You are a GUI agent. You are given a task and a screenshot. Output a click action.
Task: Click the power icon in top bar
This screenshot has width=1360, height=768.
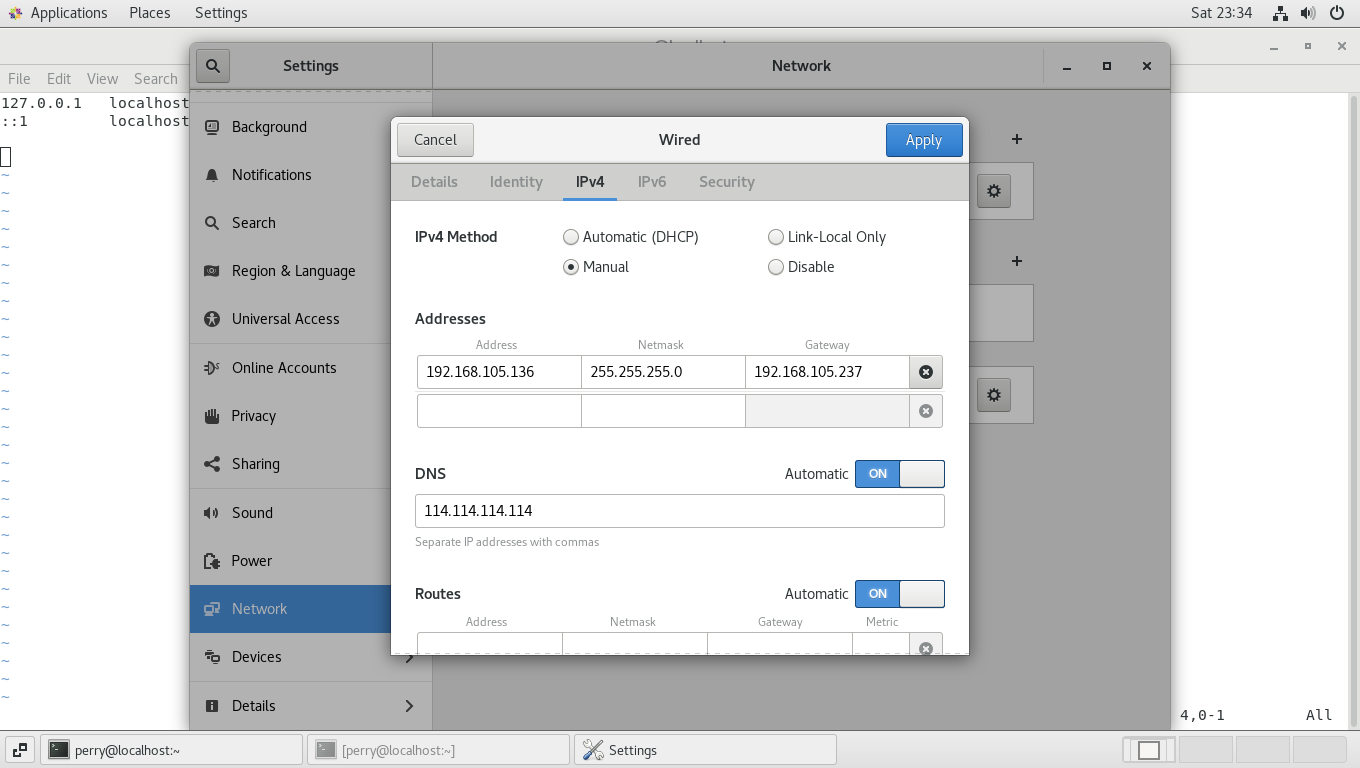point(1337,13)
